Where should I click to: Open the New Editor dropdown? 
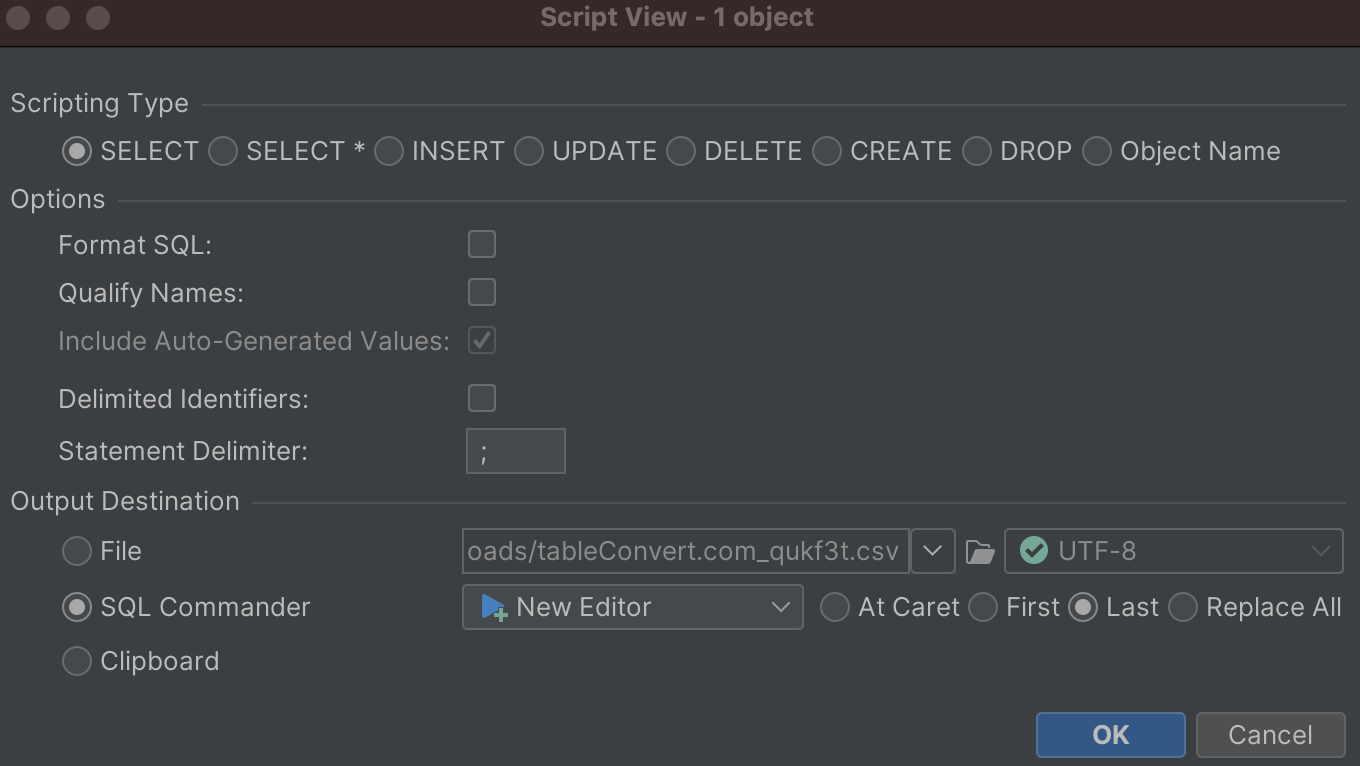coord(782,607)
